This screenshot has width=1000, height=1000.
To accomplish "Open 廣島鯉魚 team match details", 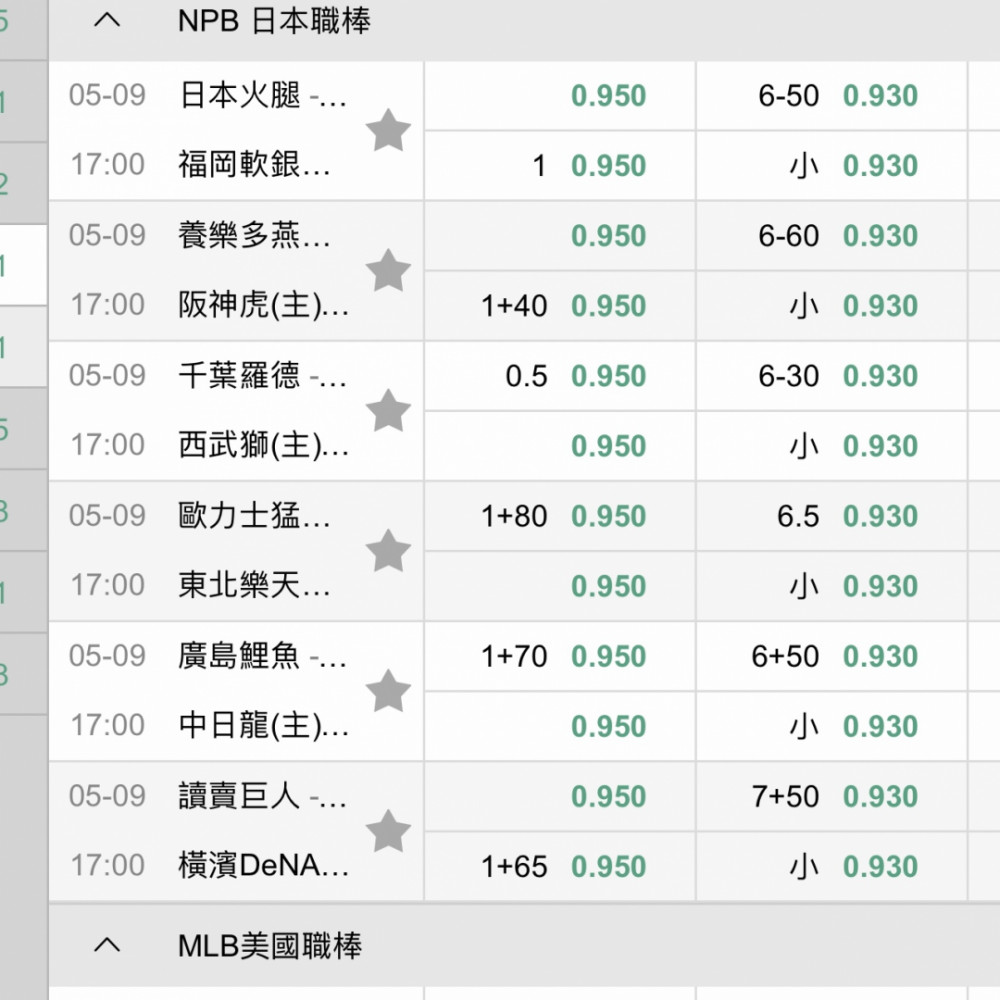I will click(x=263, y=656).
